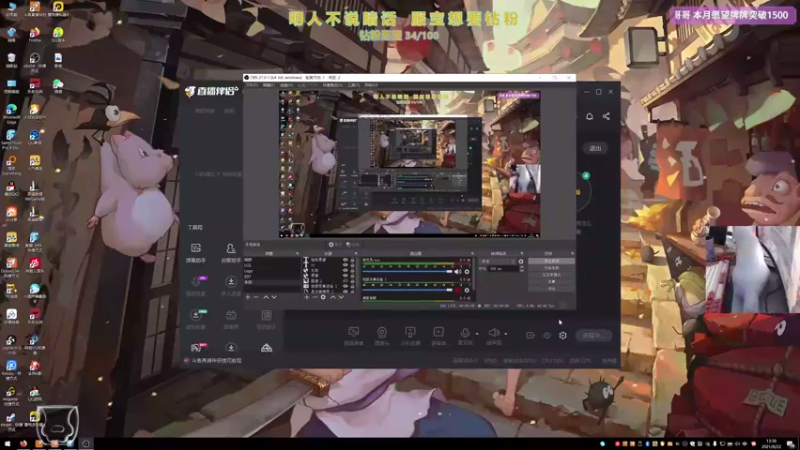Toggle visibility eye of the top source row
The height and width of the screenshot is (450, 800).
[x=345, y=260]
